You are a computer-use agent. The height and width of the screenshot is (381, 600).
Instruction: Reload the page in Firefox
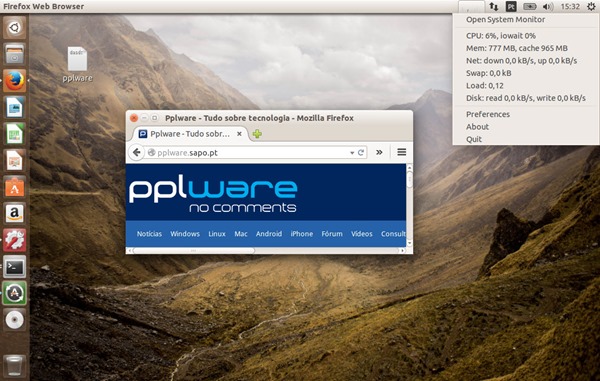pos(361,152)
